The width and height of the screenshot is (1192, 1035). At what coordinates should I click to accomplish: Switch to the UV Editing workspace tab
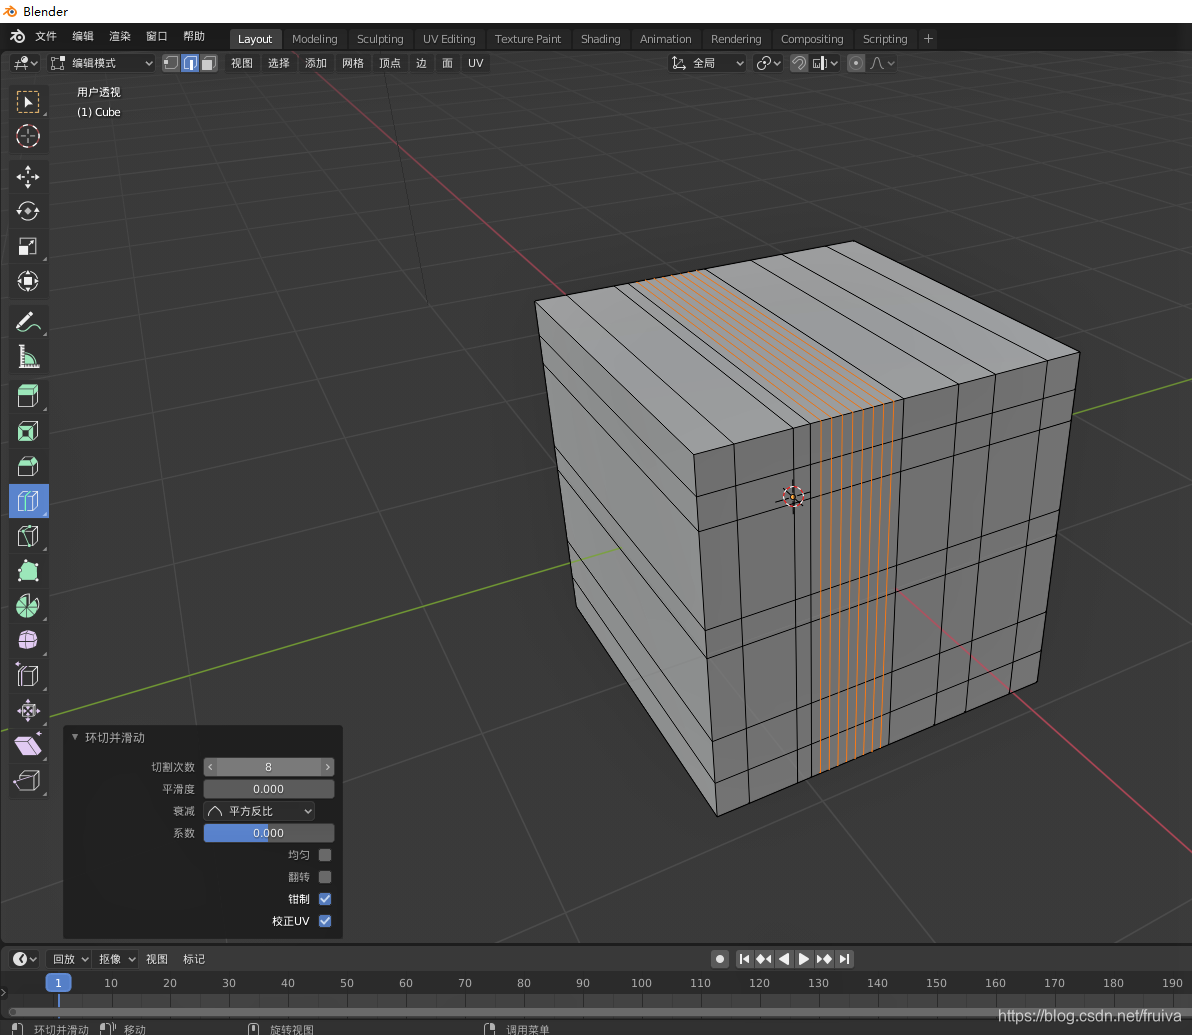(x=449, y=39)
